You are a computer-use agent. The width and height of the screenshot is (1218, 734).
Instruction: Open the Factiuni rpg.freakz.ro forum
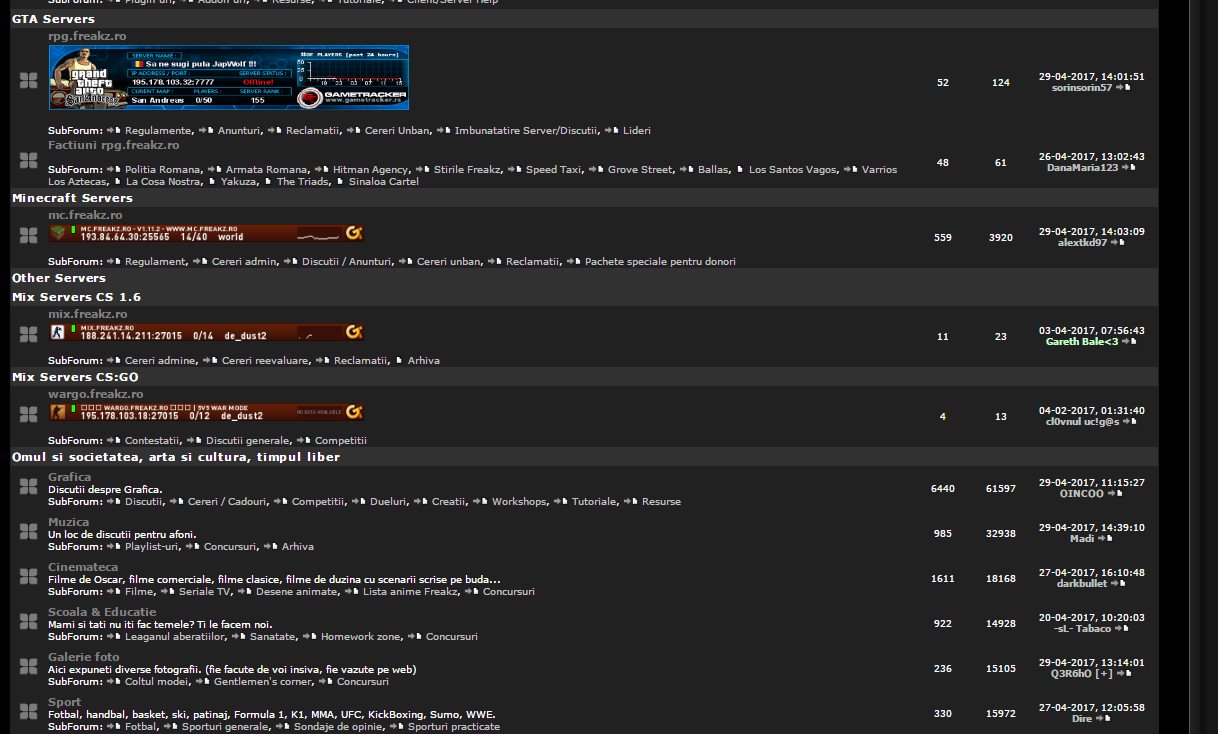coord(113,145)
